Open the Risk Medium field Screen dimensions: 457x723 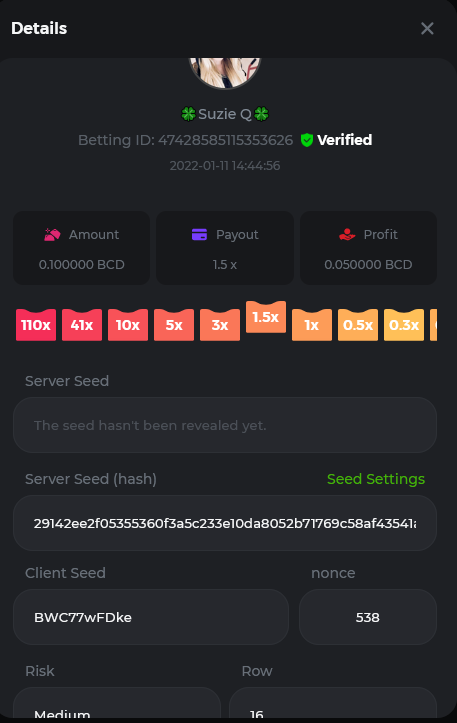coord(117,703)
